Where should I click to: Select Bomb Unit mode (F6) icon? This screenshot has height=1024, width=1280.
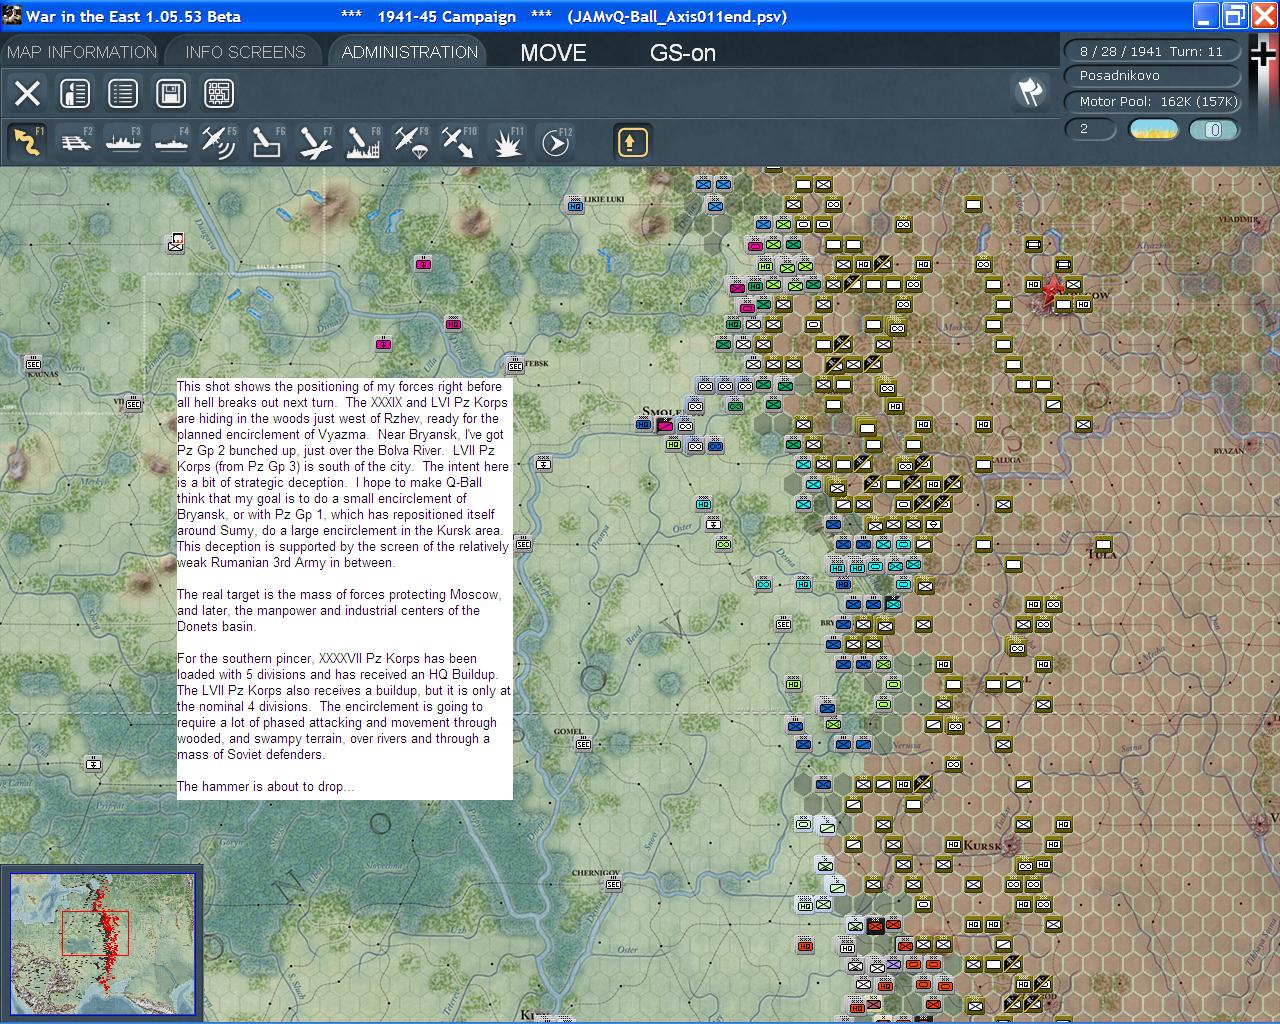[267, 142]
